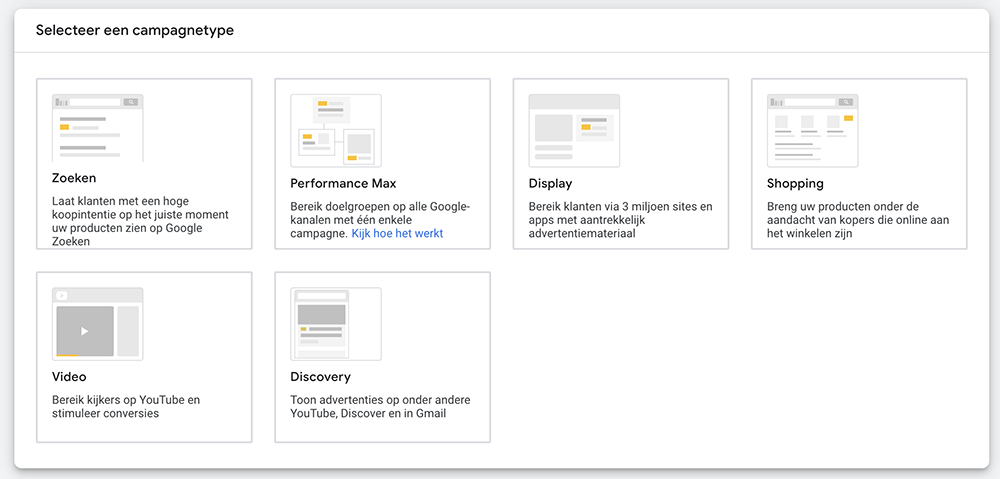Image resolution: width=1000 pixels, height=479 pixels.
Task: Choose the Display campaign title
Action: click(x=550, y=184)
